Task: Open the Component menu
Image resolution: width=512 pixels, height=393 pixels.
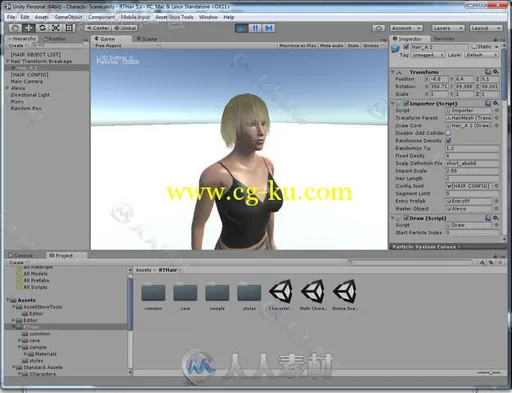Action: pos(101,17)
